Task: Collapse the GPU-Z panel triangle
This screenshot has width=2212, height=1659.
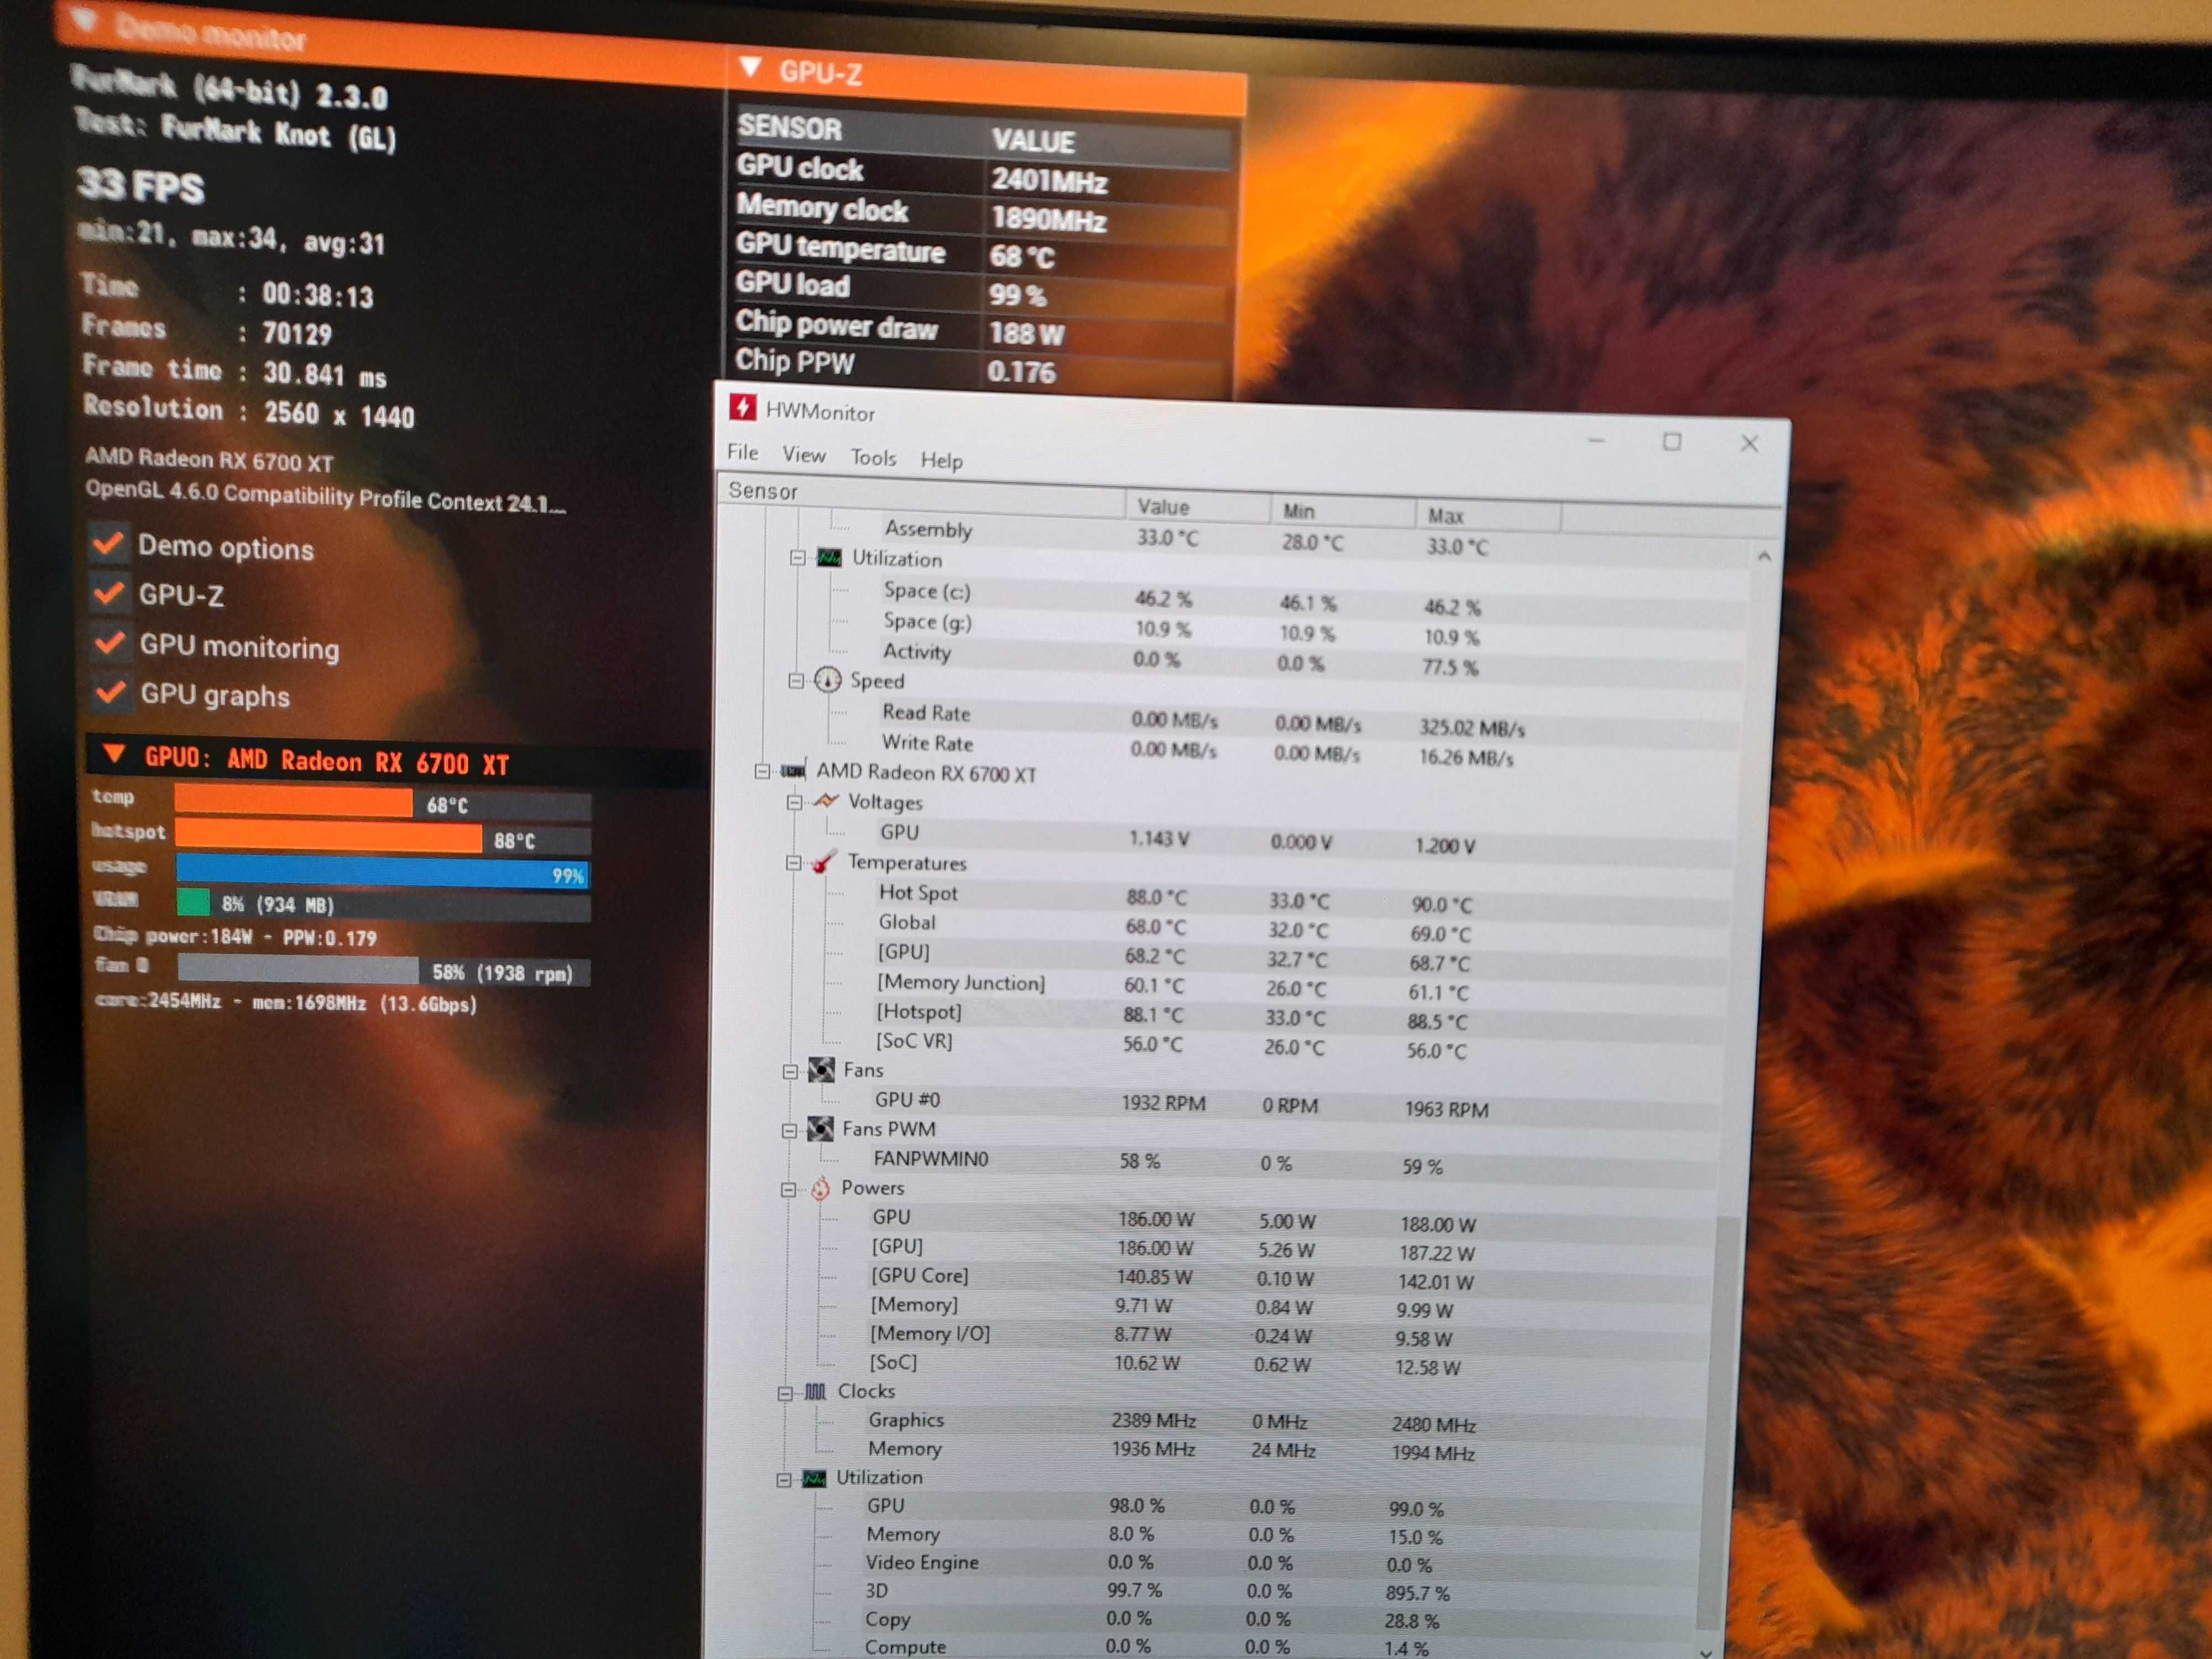Action: click(750, 68)
